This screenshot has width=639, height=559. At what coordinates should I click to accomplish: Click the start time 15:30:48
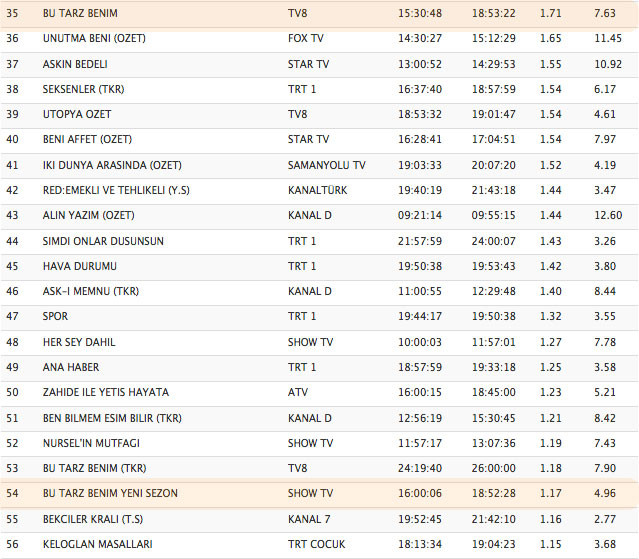420,13
